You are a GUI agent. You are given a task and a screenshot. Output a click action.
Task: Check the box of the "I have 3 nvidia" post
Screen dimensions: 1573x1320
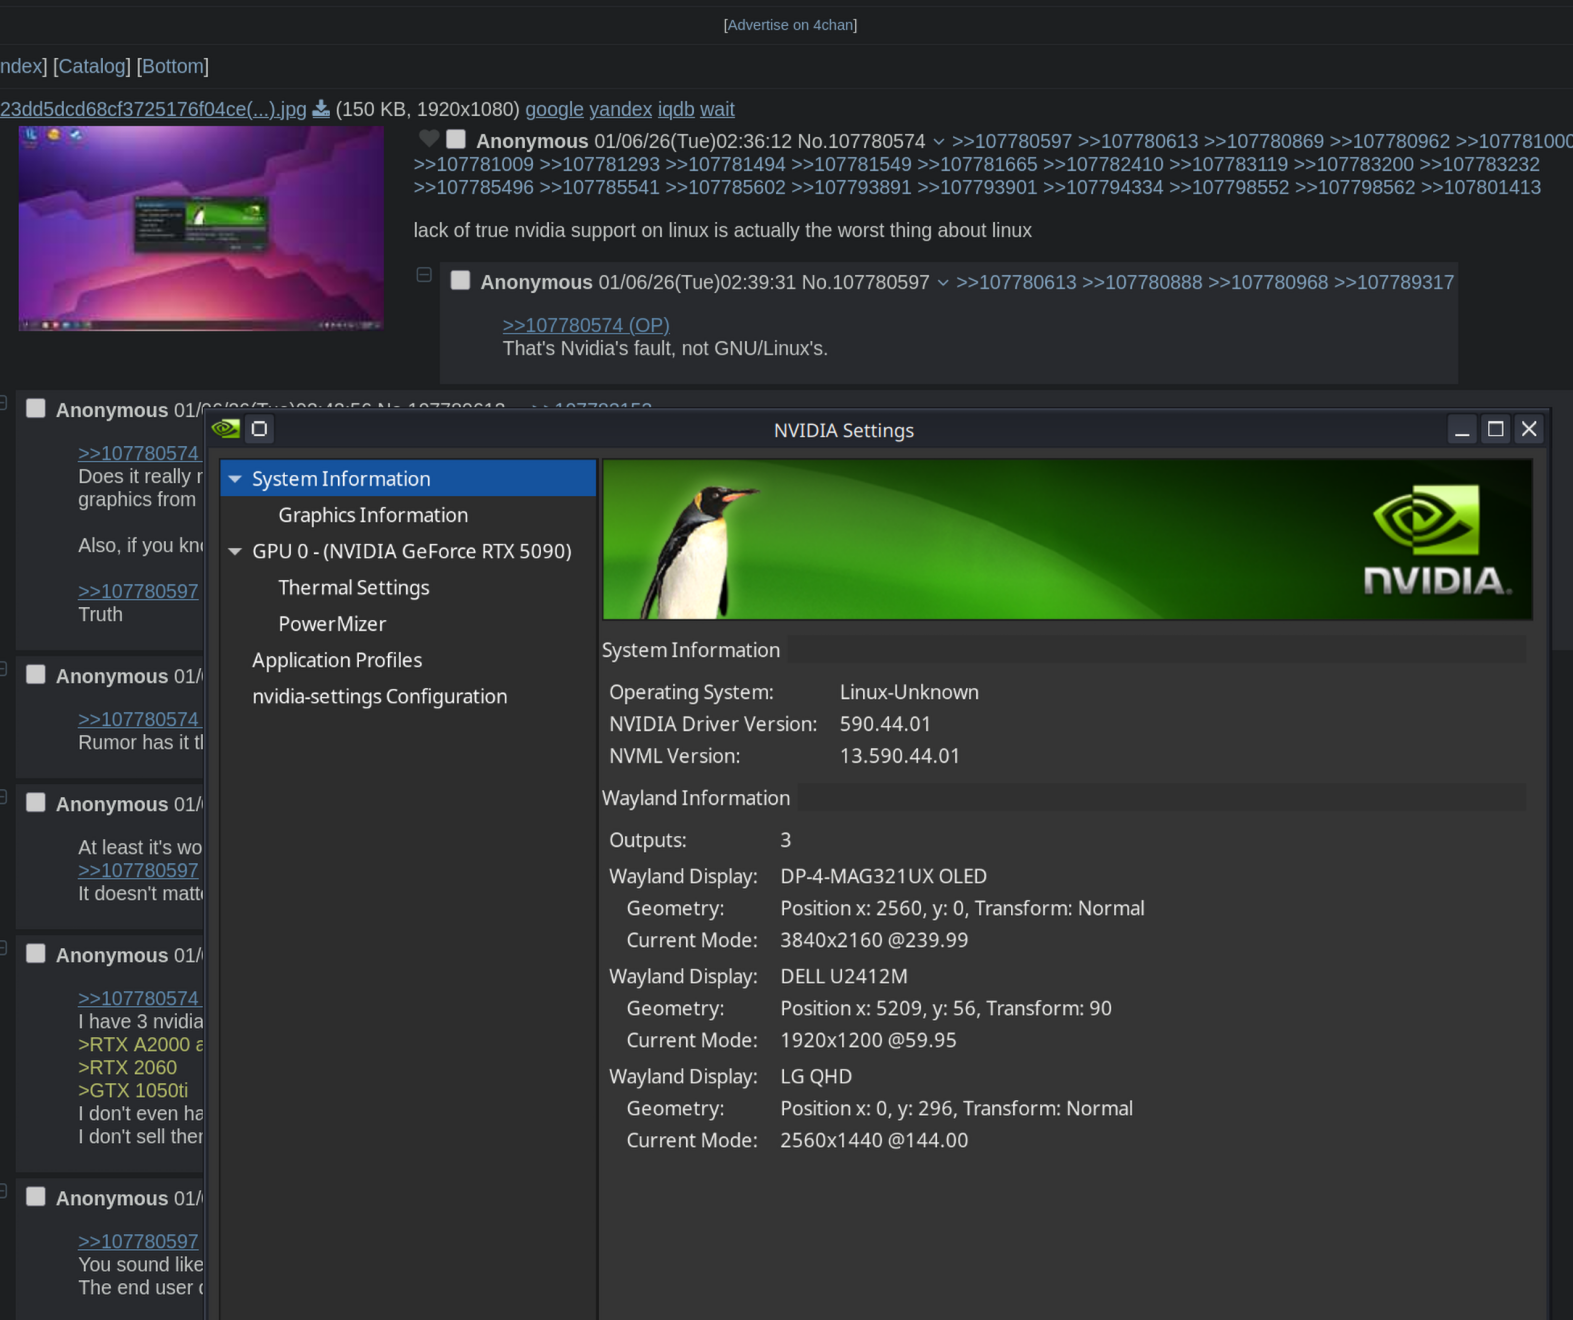[36, 953]
